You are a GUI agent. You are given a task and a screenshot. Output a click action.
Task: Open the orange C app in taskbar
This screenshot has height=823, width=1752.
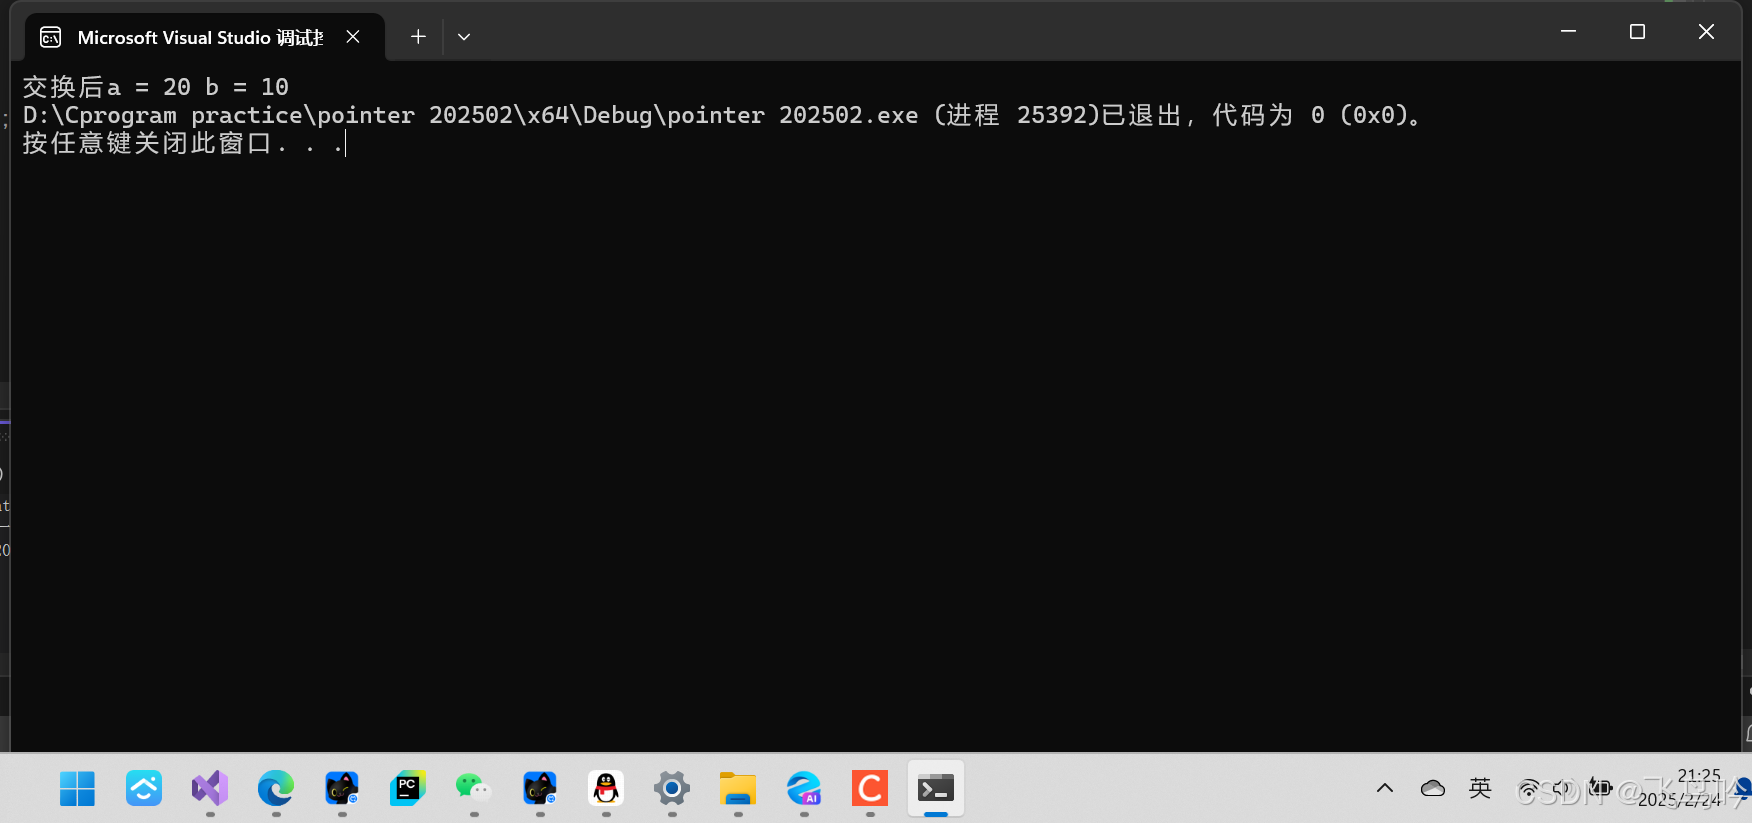click(x=869, y=789)
